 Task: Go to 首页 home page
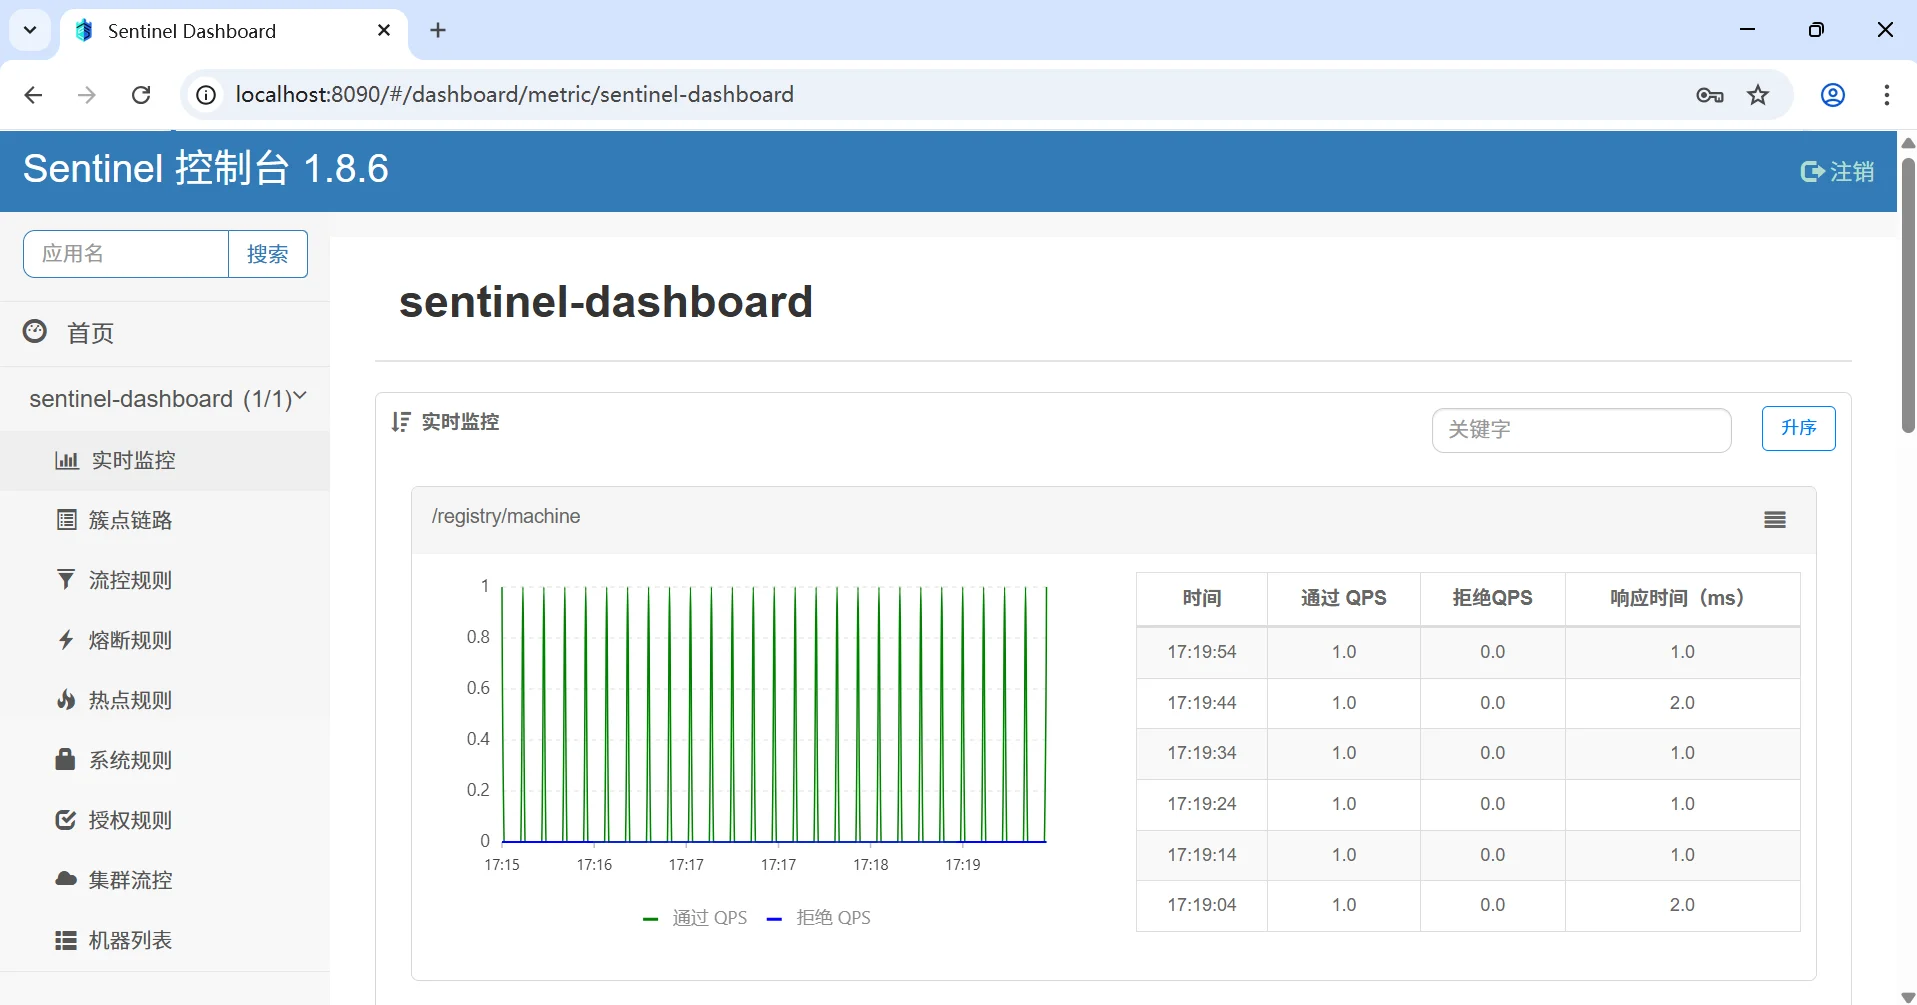coord(165,333)
